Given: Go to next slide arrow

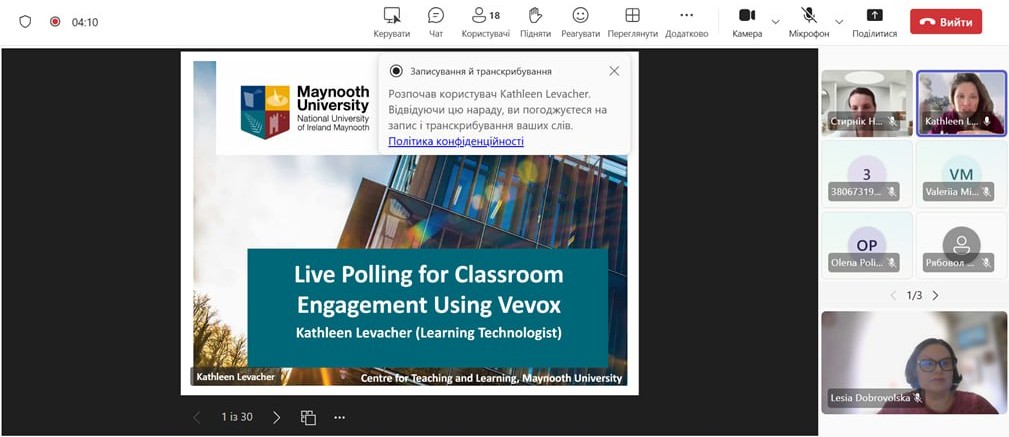Looking at the screenshot, I should point(277,417).
